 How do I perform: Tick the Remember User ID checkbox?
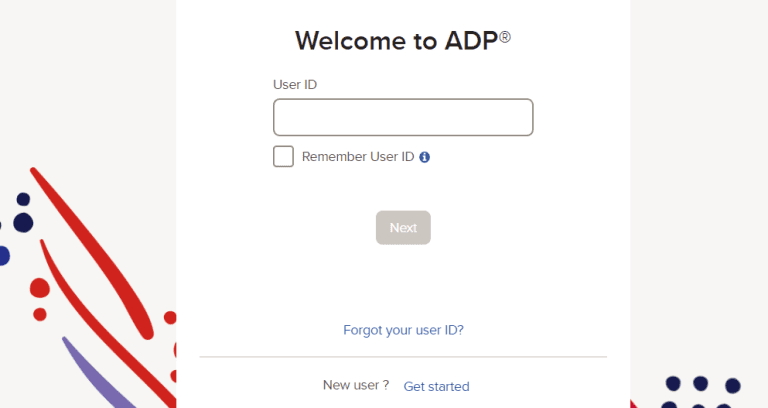(x=283, y=157)
